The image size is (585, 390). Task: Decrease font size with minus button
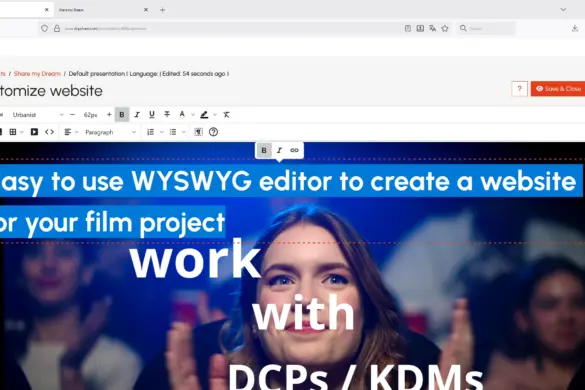72,115
